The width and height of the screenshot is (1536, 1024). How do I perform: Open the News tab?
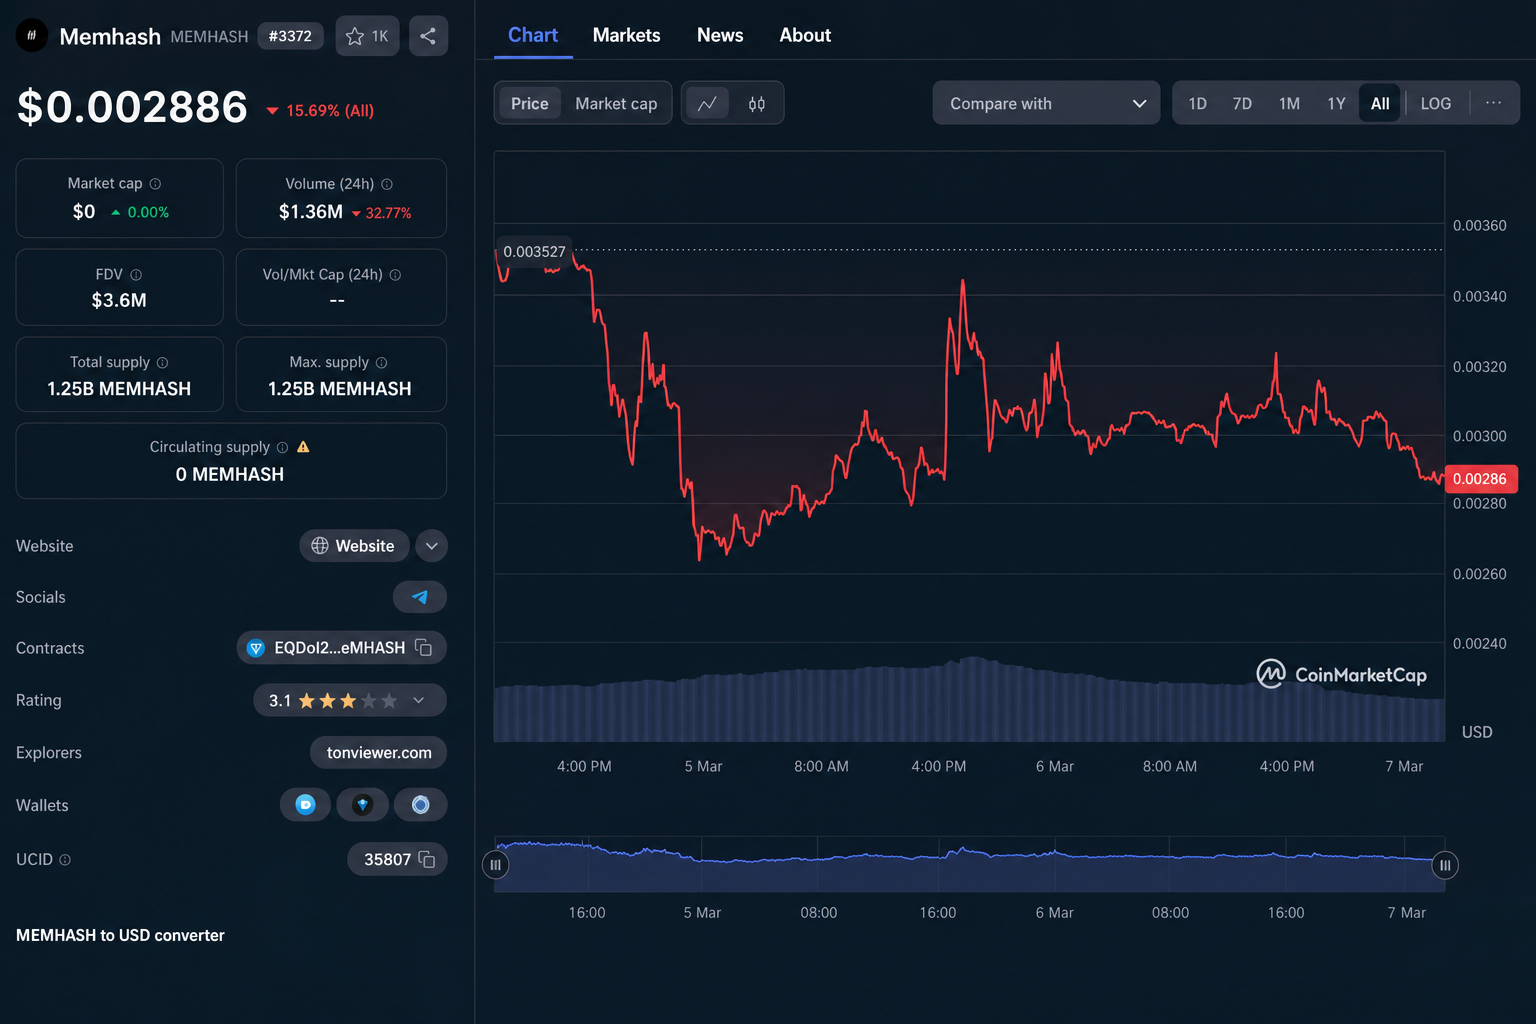720,35
